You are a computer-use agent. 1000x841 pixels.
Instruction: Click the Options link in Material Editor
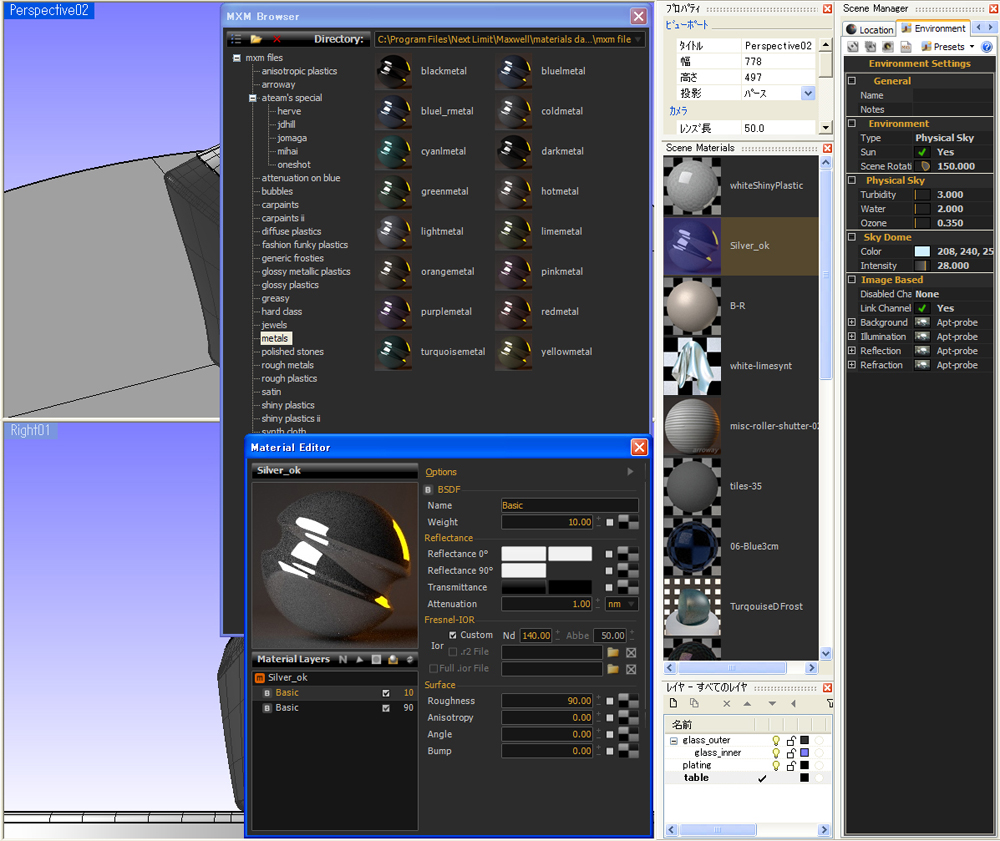point(441,472)
